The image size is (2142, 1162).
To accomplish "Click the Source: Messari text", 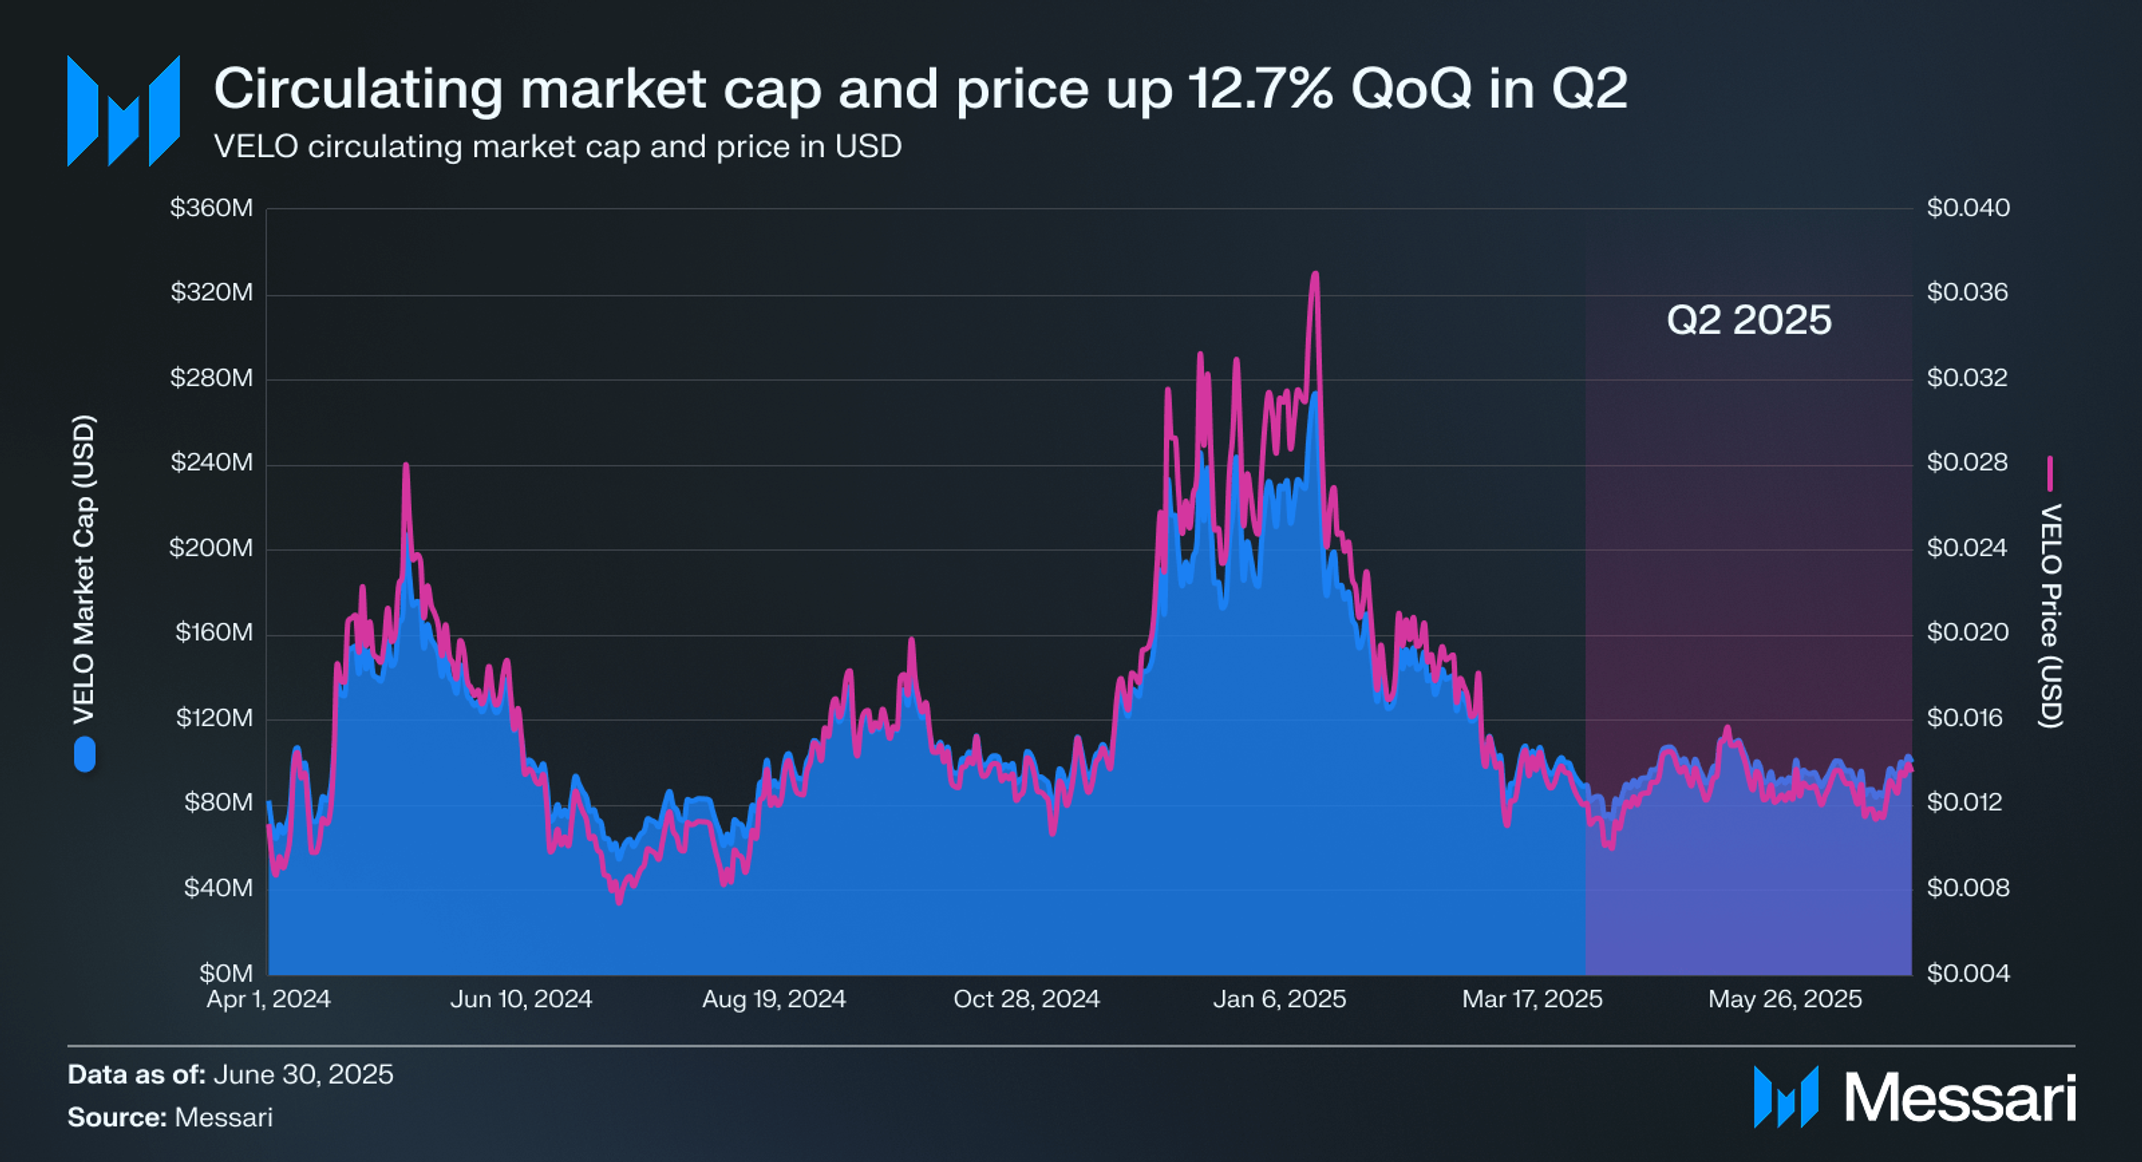I will (170, 1117).
